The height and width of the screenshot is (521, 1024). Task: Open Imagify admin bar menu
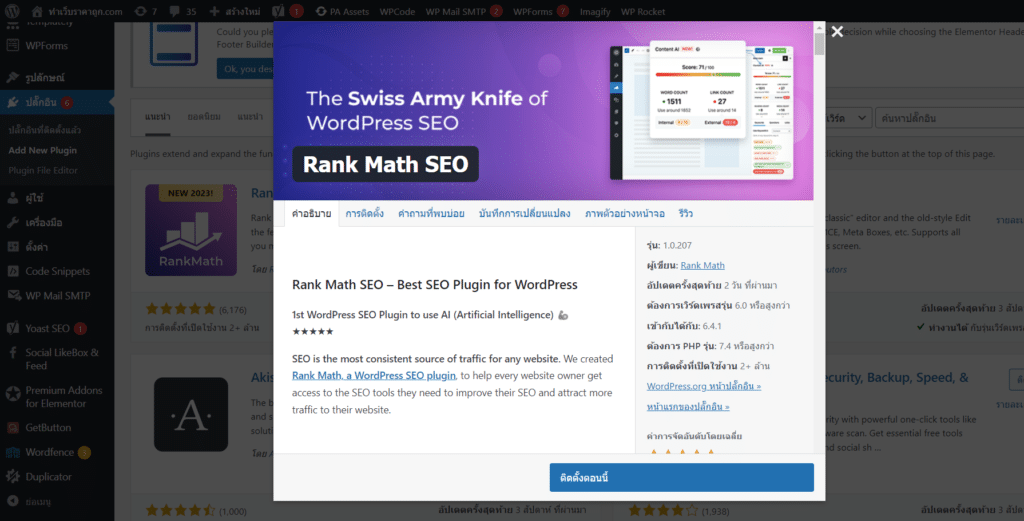(595, 11)
